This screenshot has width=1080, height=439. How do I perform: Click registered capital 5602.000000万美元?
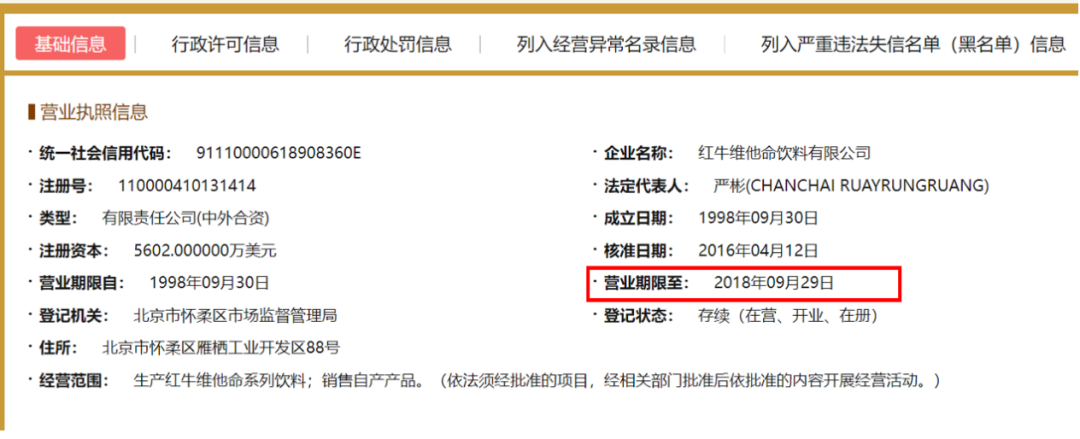tap(206, 251)
